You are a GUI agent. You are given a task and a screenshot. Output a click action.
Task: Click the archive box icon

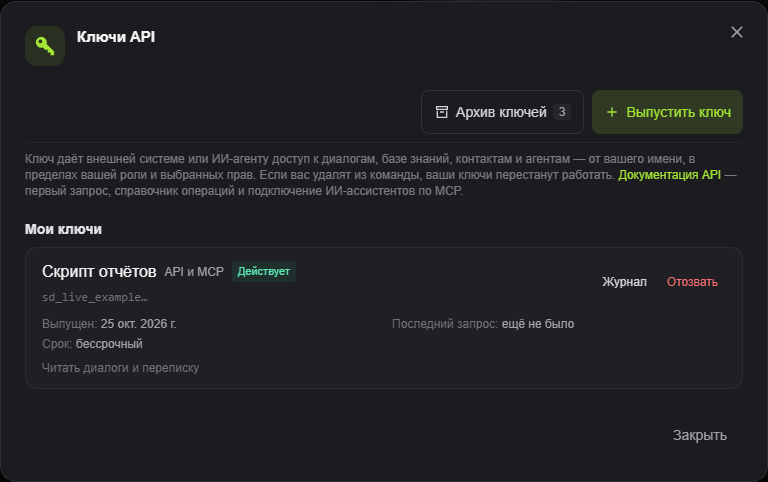[x=442, y=112]
